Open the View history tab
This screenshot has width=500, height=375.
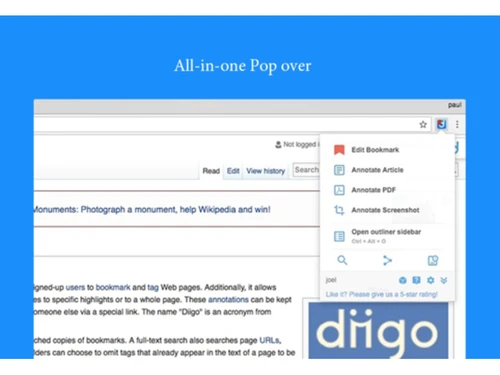[x=266, y=171]
